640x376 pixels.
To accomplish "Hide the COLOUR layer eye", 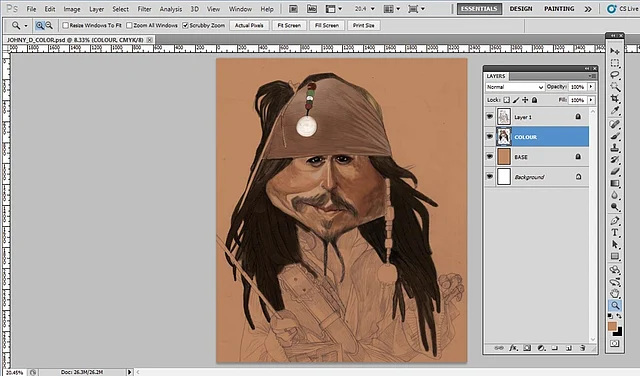I will pyautogui.click(x=489, y=137).
